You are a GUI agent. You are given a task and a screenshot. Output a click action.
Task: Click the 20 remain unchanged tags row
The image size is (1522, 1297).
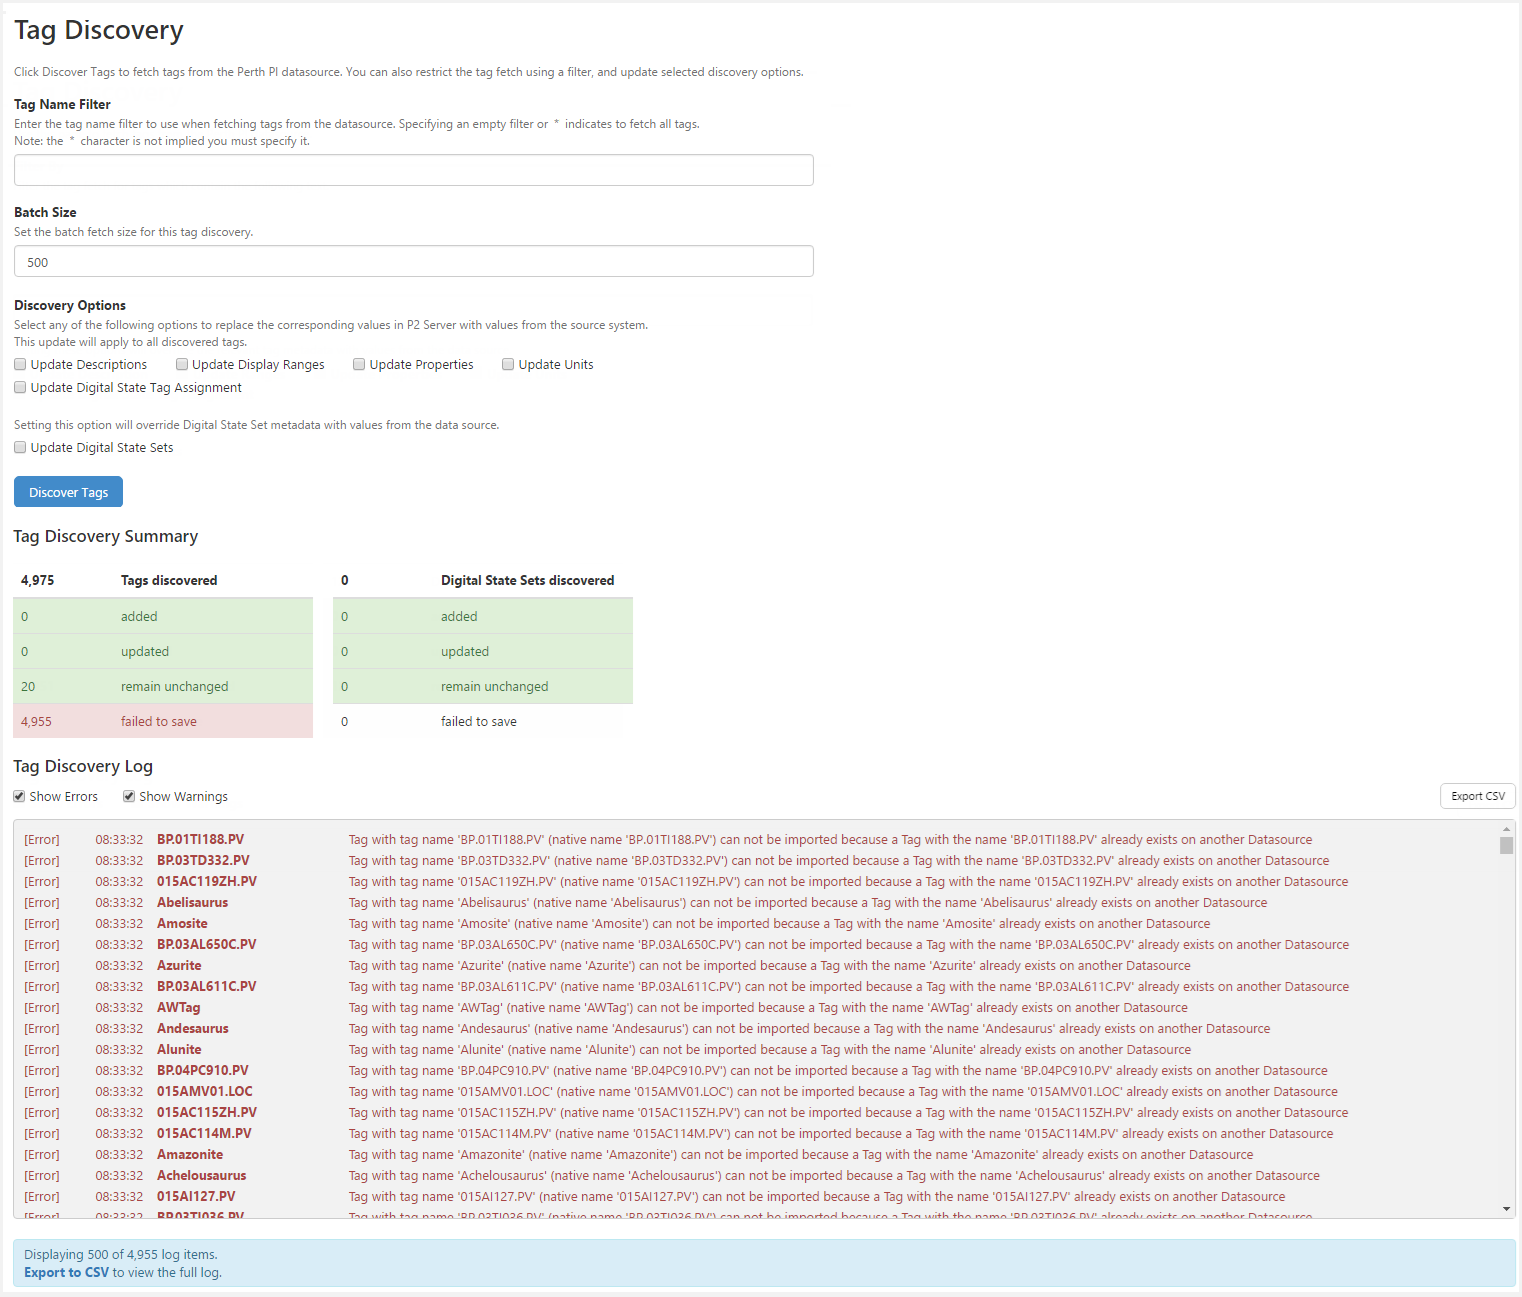pyautogui.click(x=162, y=687)
